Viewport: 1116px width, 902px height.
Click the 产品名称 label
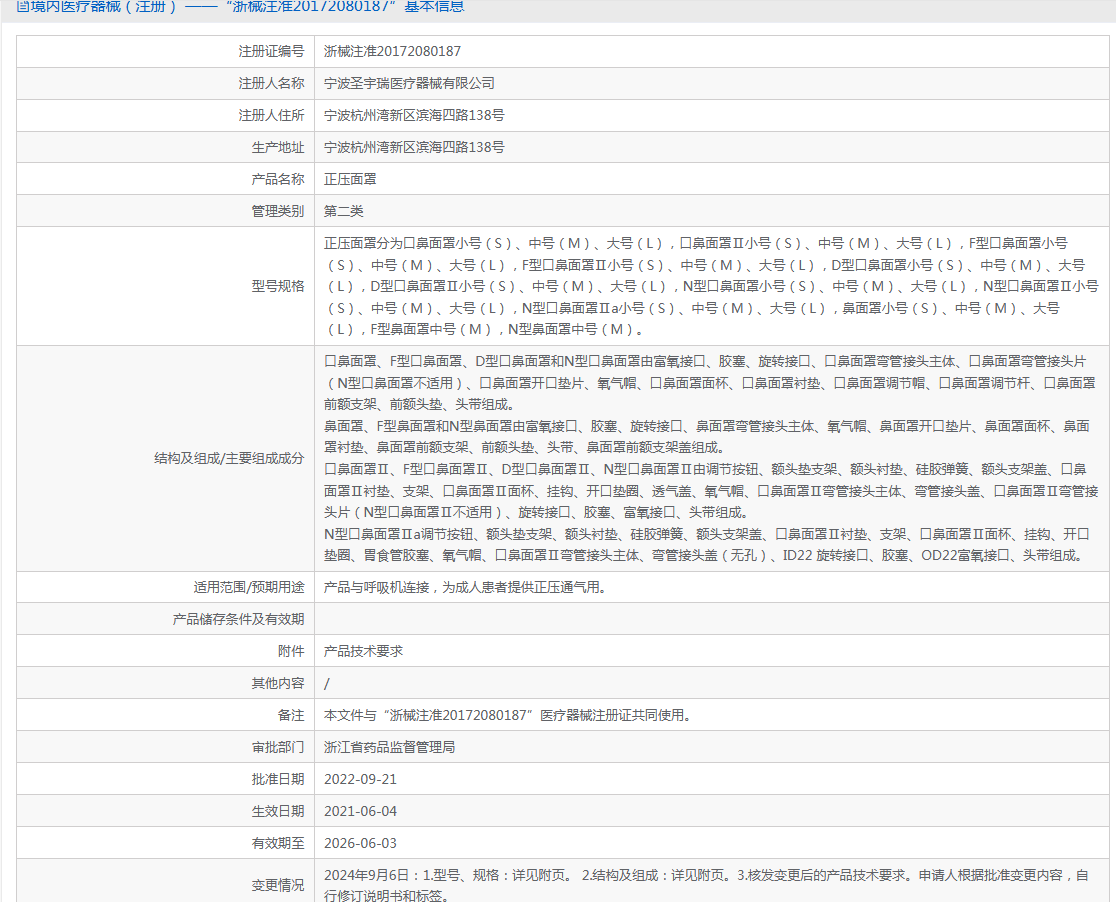(278, 179)
